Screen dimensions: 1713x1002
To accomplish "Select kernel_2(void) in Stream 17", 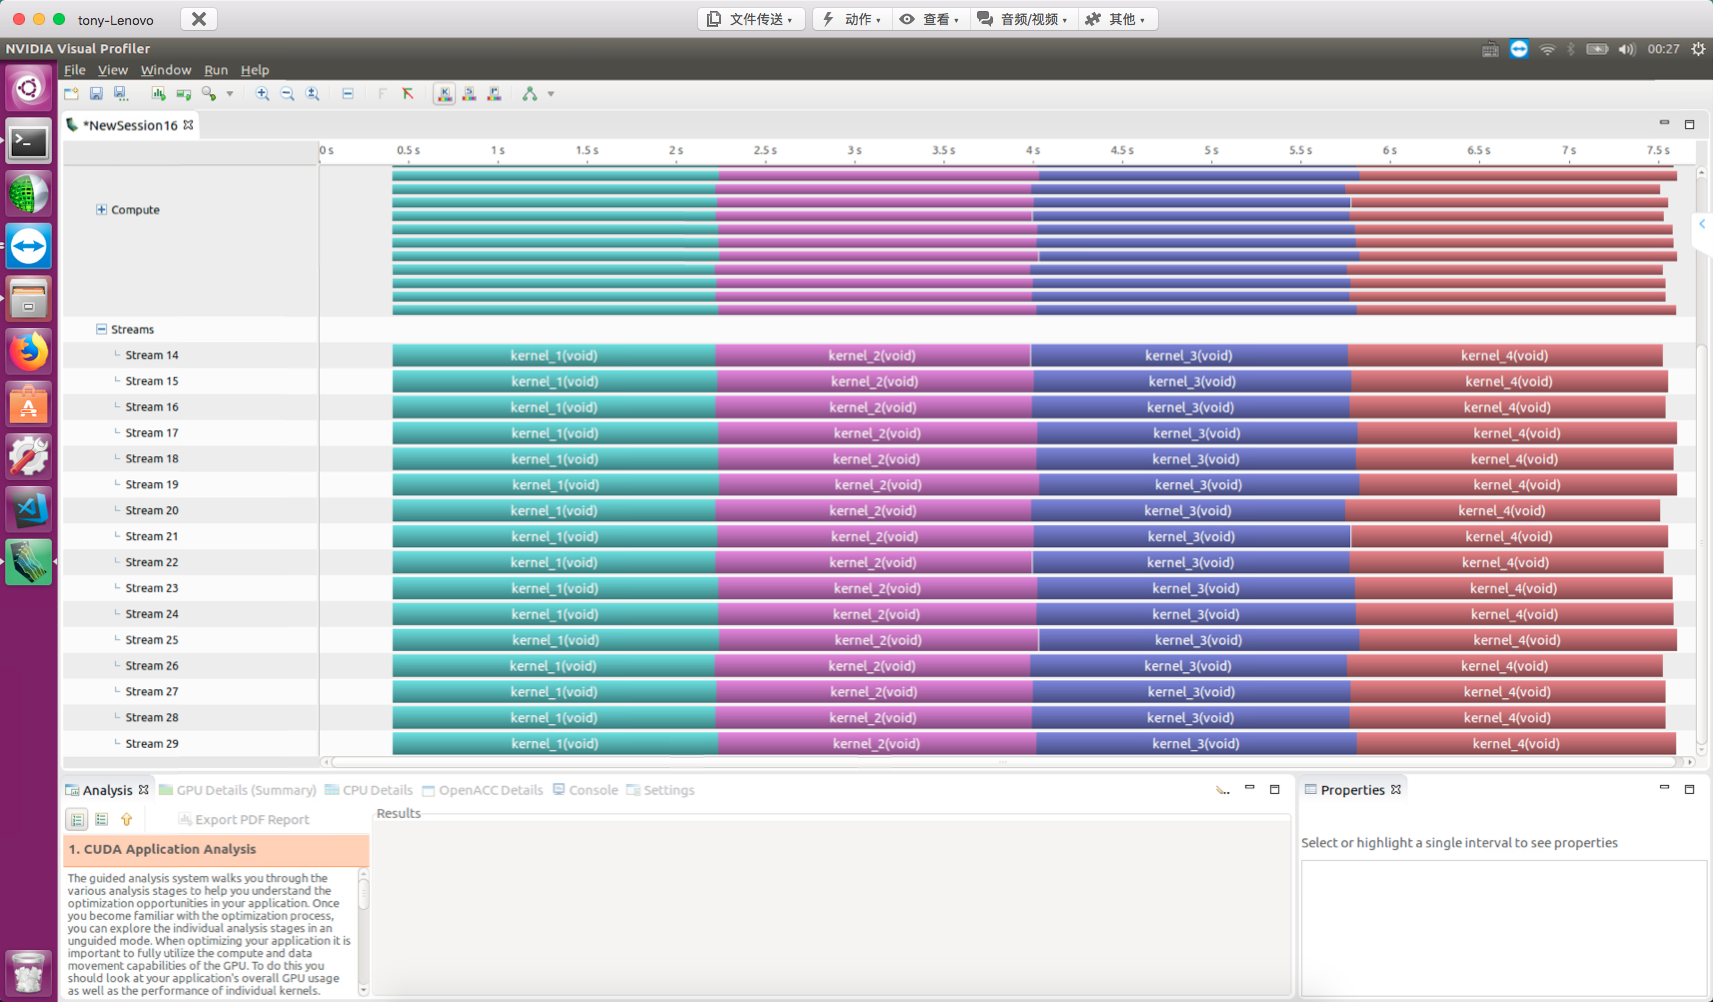I will point(877,433).
